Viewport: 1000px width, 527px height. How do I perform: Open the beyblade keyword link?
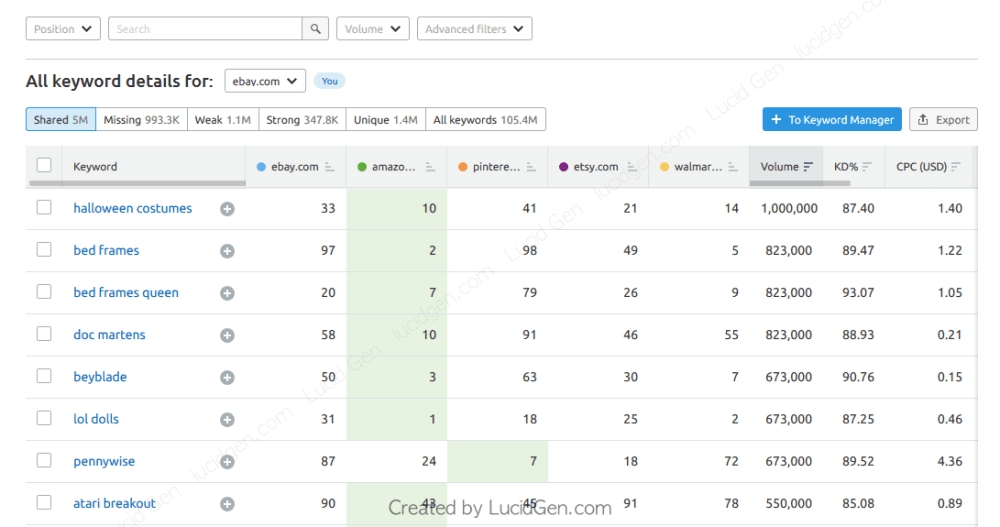pyautogui.click(x=99, y=376)
